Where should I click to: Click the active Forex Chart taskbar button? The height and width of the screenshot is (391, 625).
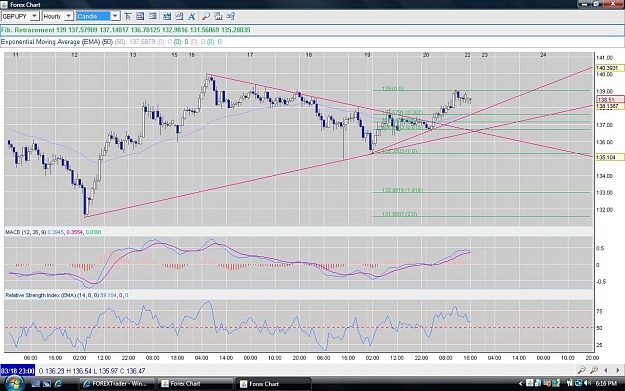click(x=273, y=384)
